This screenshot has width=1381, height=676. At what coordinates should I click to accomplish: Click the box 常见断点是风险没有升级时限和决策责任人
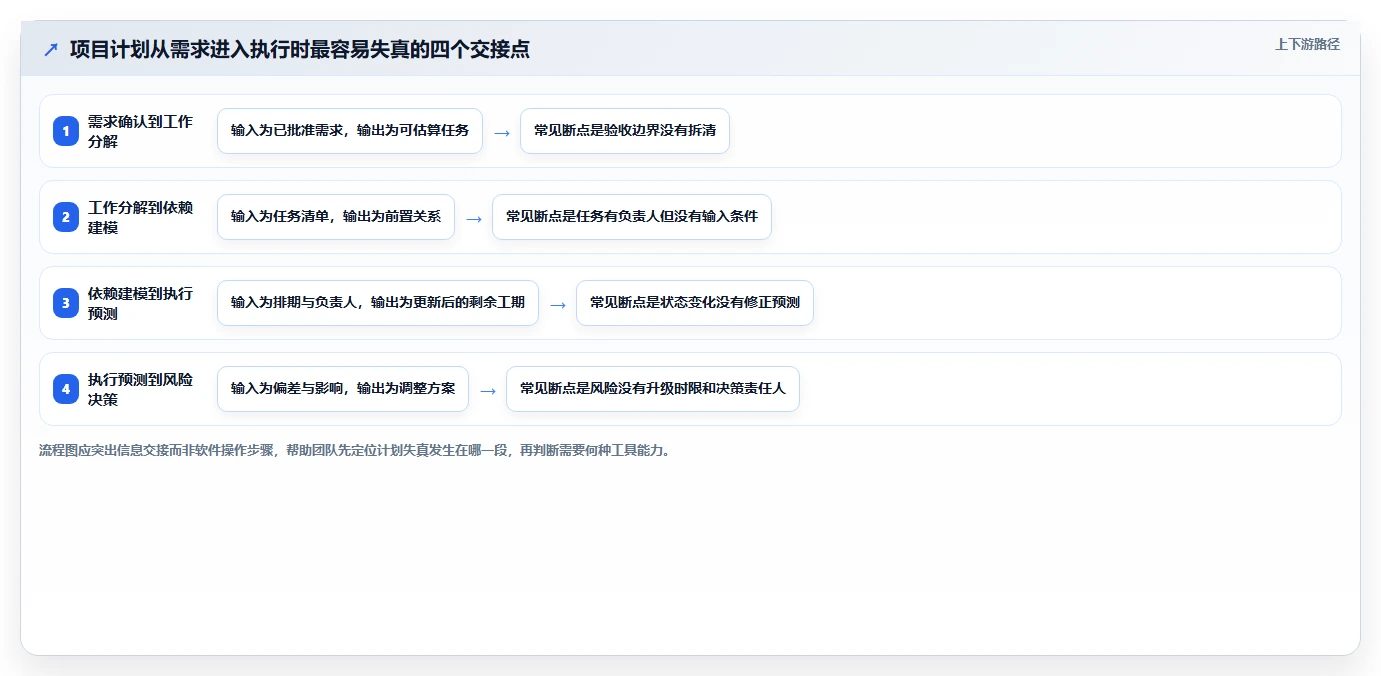coord(653,389)
